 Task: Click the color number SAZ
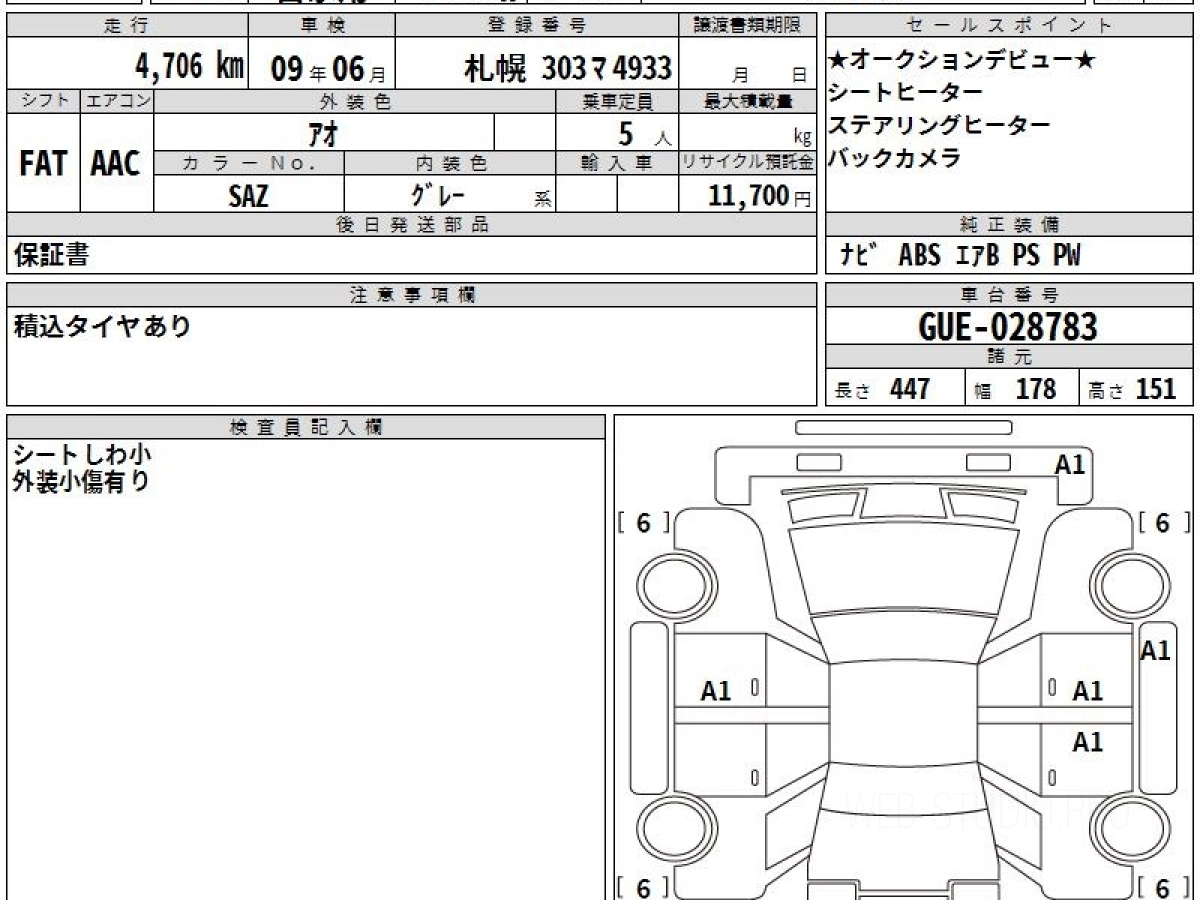point(248,196)
